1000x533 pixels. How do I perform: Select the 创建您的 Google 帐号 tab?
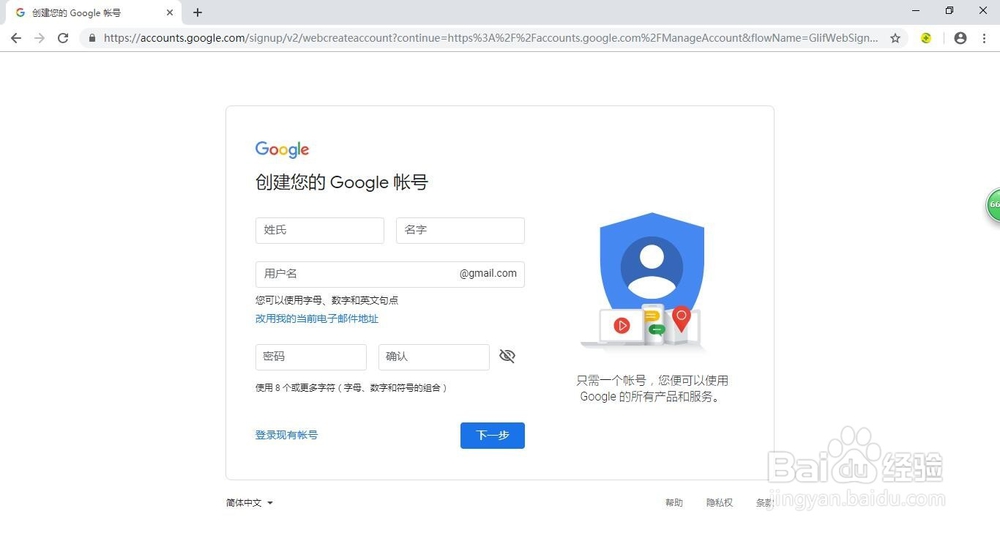pyautogui.click(x=94, y=12)
